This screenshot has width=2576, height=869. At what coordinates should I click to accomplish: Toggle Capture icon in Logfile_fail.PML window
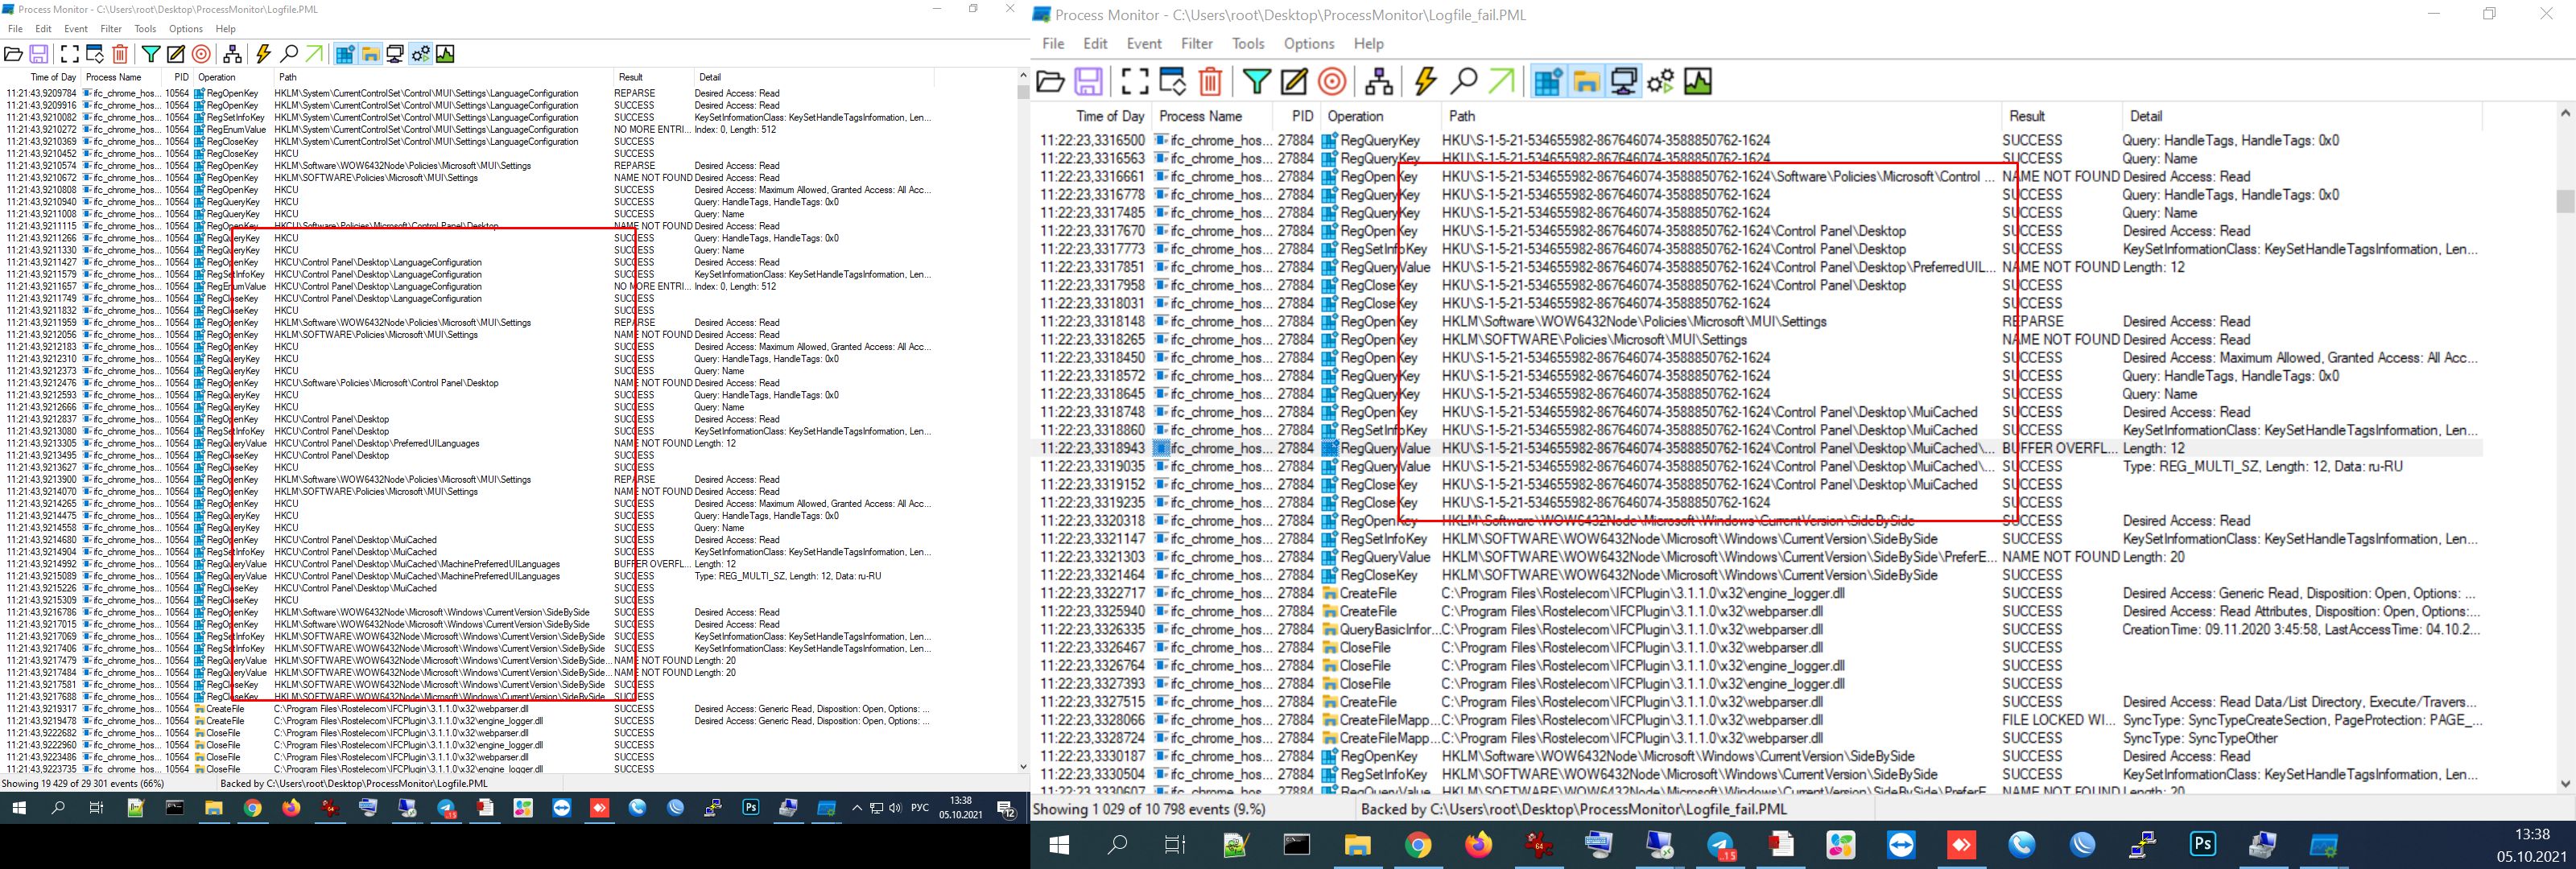click(1135, 81)
